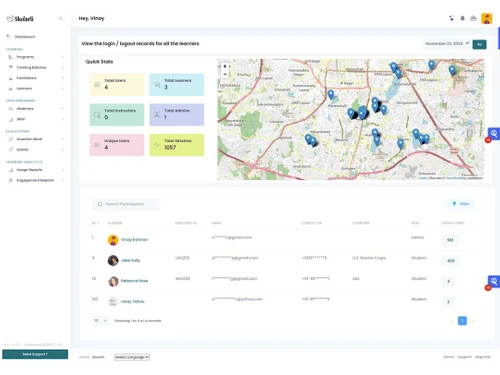The image size is (500, 375).
Task: Click the Need Support button
Action: (x=35, y=354)
